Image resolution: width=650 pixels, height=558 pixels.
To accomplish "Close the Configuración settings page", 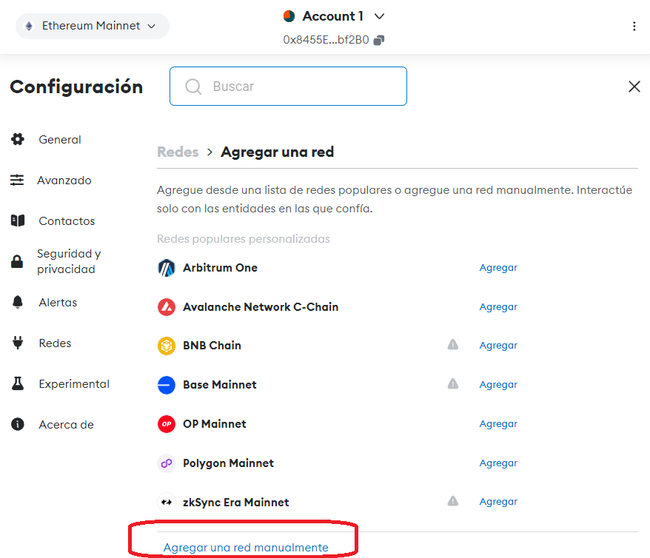I will tap(633, 87).
